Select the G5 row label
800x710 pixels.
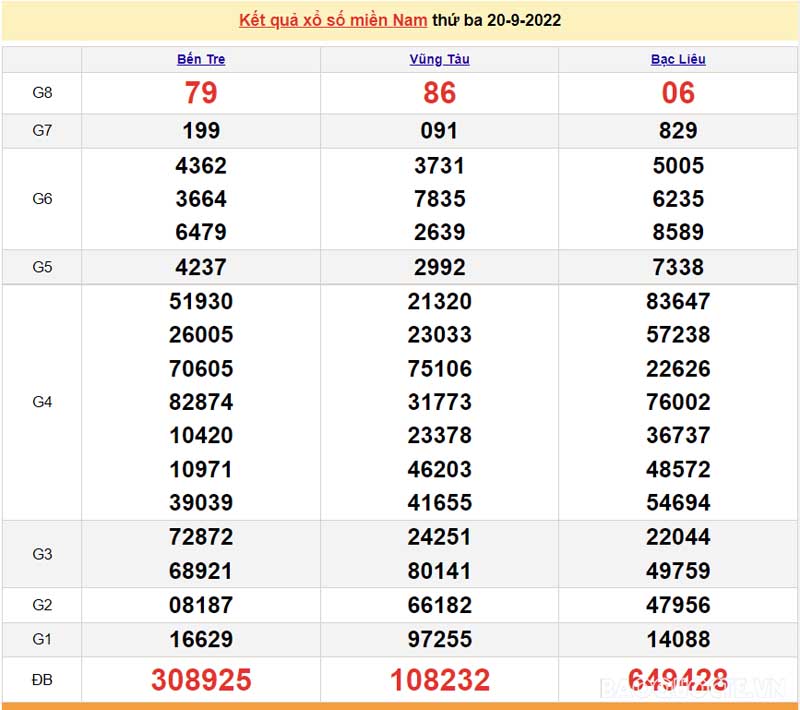click(x=42, y=267)
